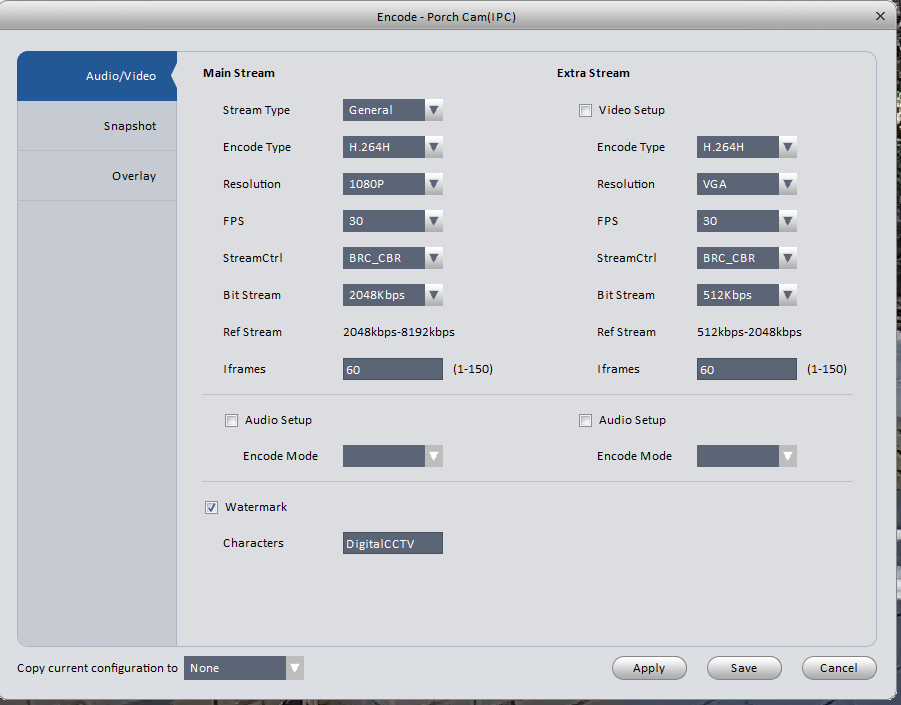Open Main Stream Type dropdown showing General
Image resolution: width=901 pixels, height=705 pixels.
pos(392,110)
